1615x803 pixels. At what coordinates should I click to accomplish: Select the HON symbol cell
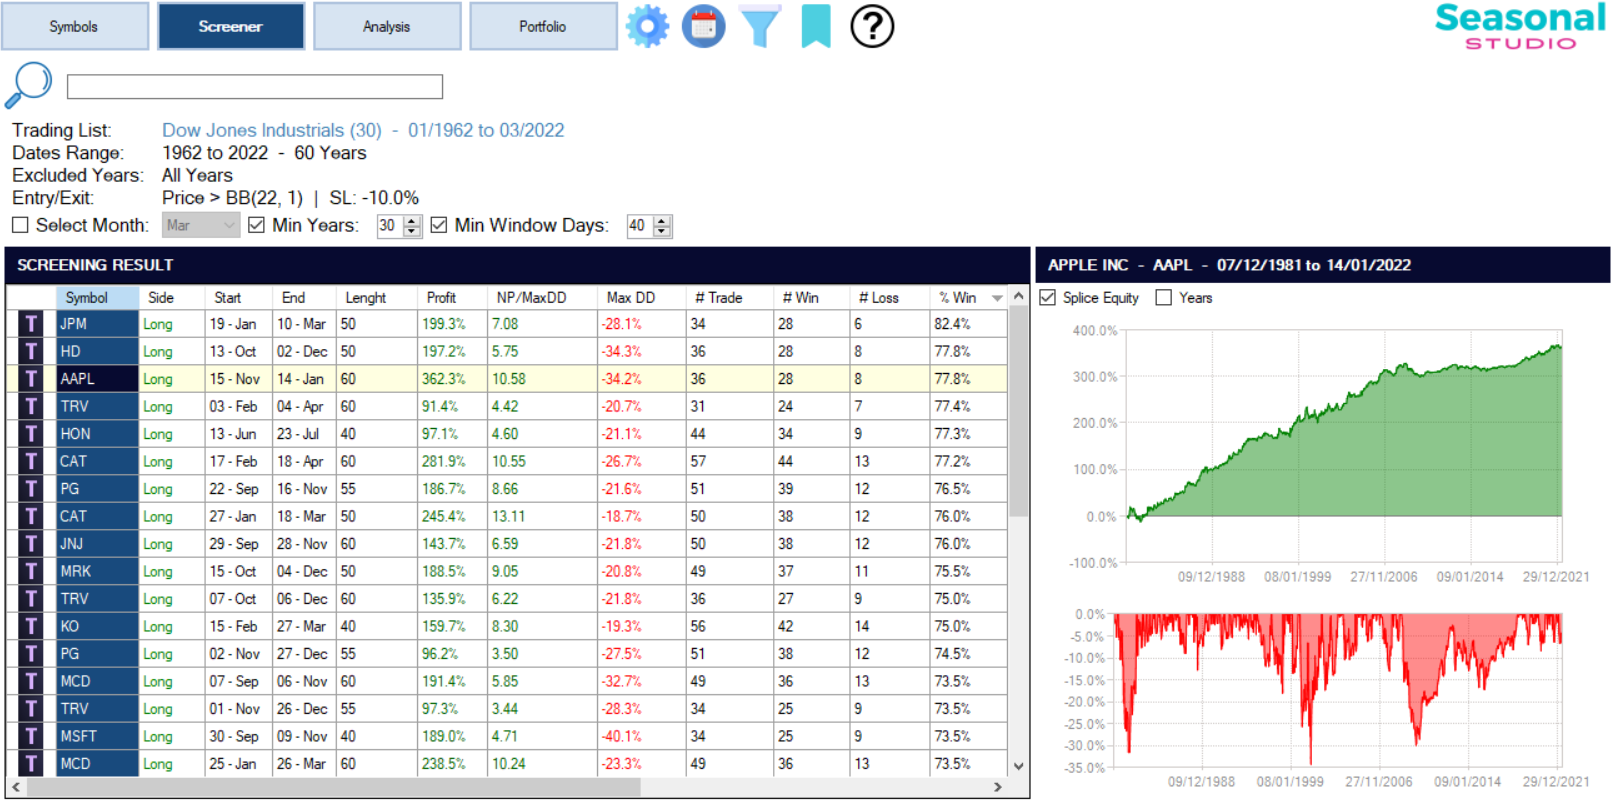coord(97,434)
